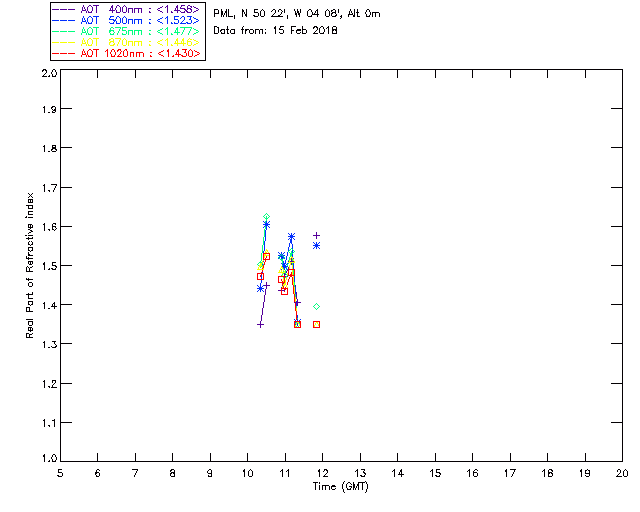This screenshot has height=512, width=640.
Task: Click the y-axis tick label 1.5
Action: coord(49,266)
